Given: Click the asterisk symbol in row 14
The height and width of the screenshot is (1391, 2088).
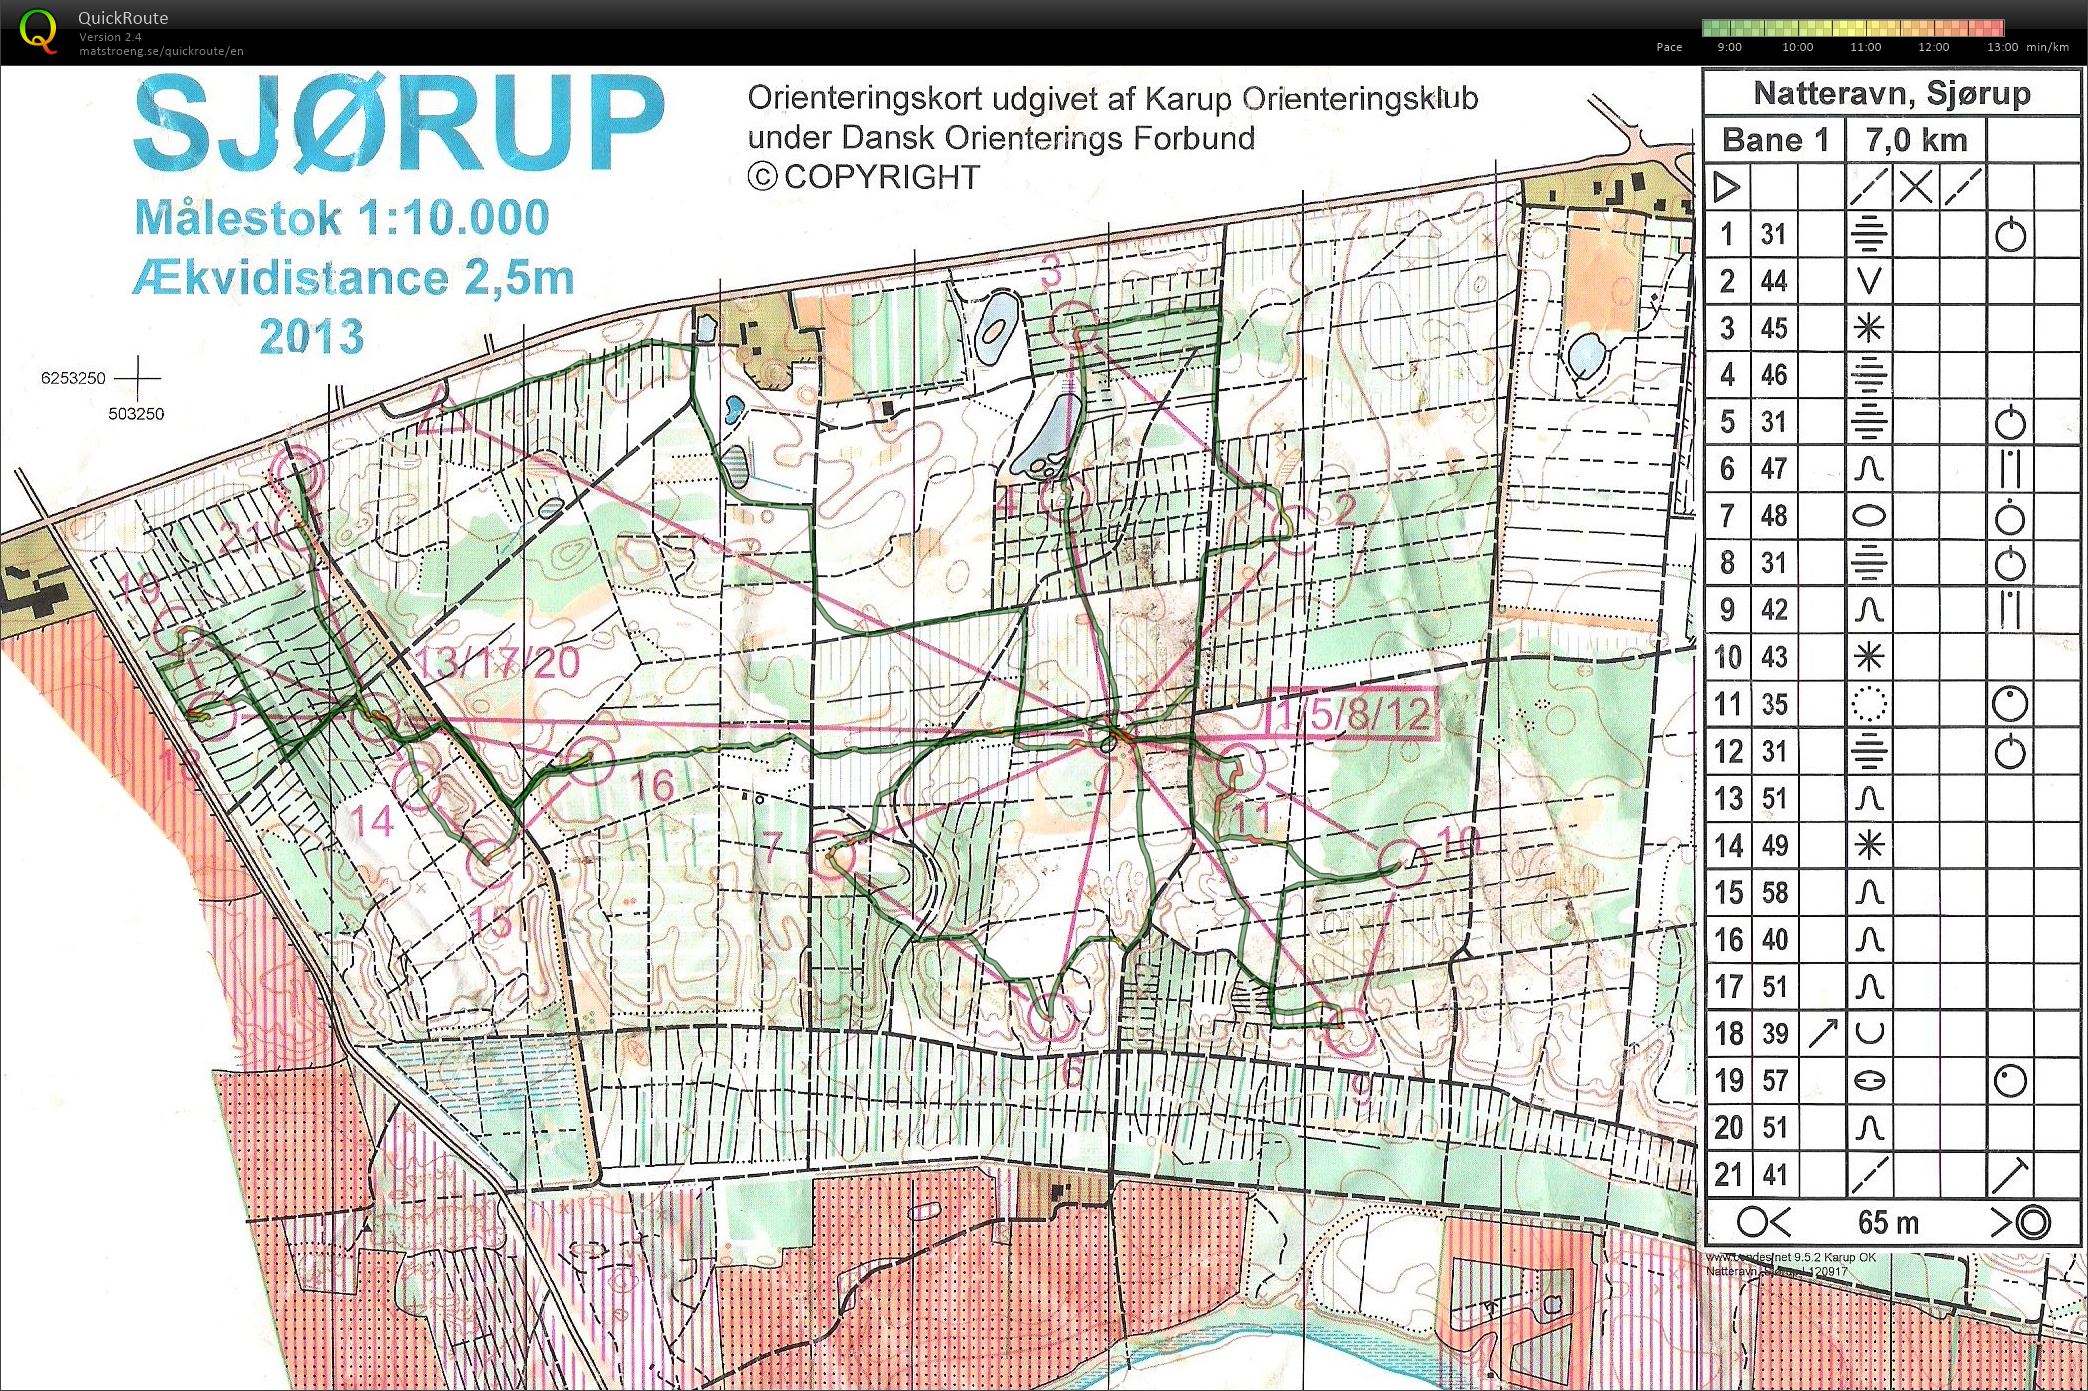Looking at the screenshot, I should pos(1868,845).
